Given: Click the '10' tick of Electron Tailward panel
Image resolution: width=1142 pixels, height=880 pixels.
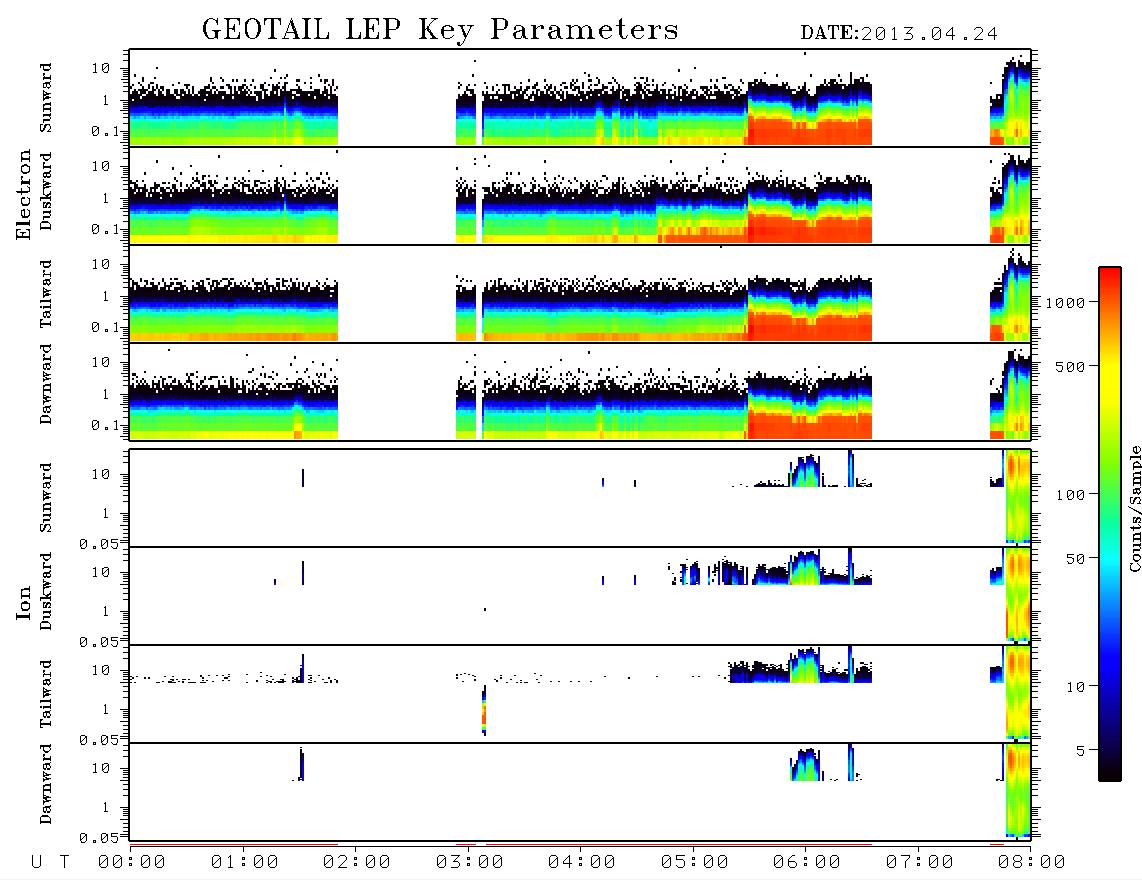Looking at the screenshot, I should pos(101,264).
